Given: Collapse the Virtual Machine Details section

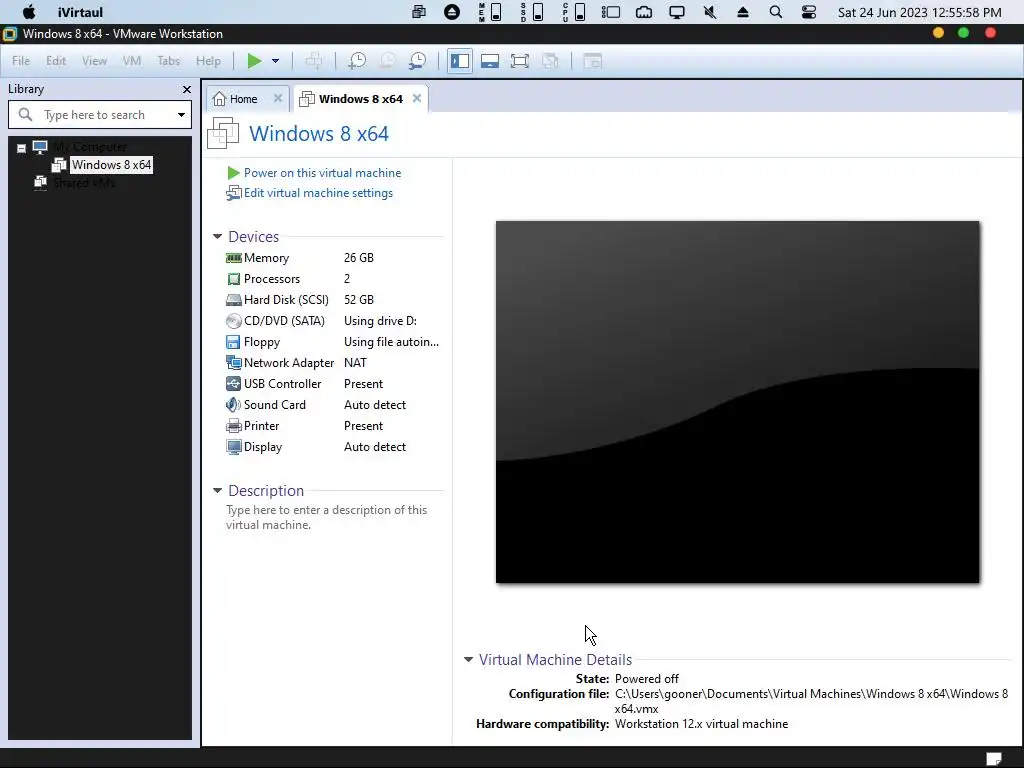Looking at the screenshot, I should tap(468, 660).
